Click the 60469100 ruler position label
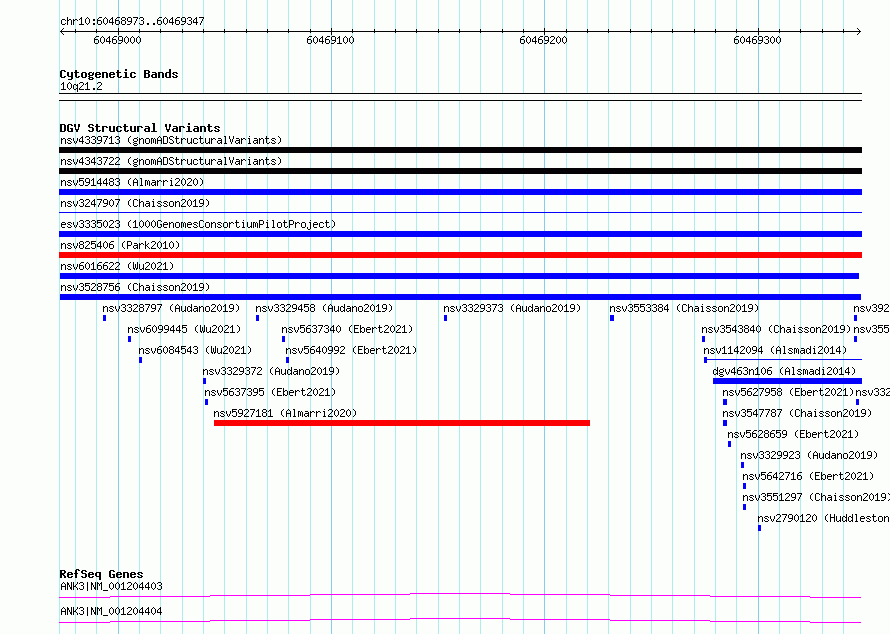Screen dimensions: 890x634 [x=330, y=40]
